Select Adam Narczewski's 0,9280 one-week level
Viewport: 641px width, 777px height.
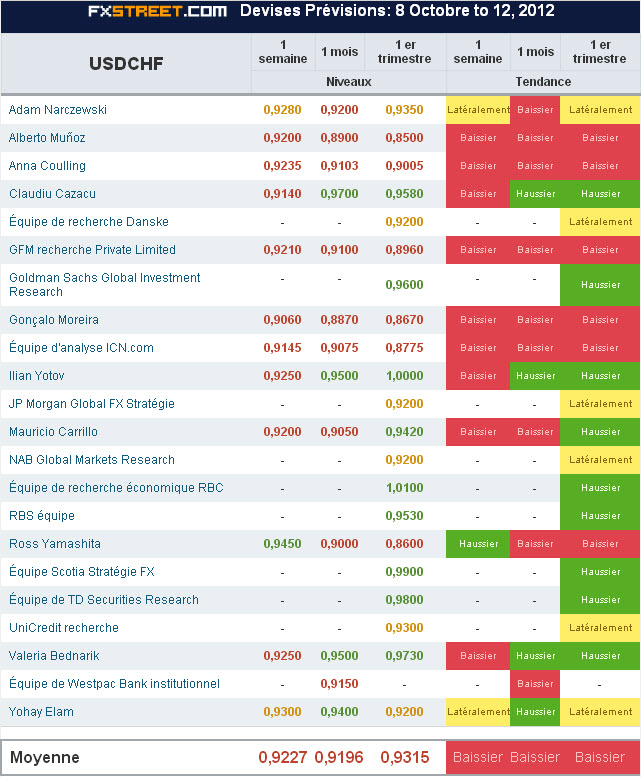(x=282, y=110)
